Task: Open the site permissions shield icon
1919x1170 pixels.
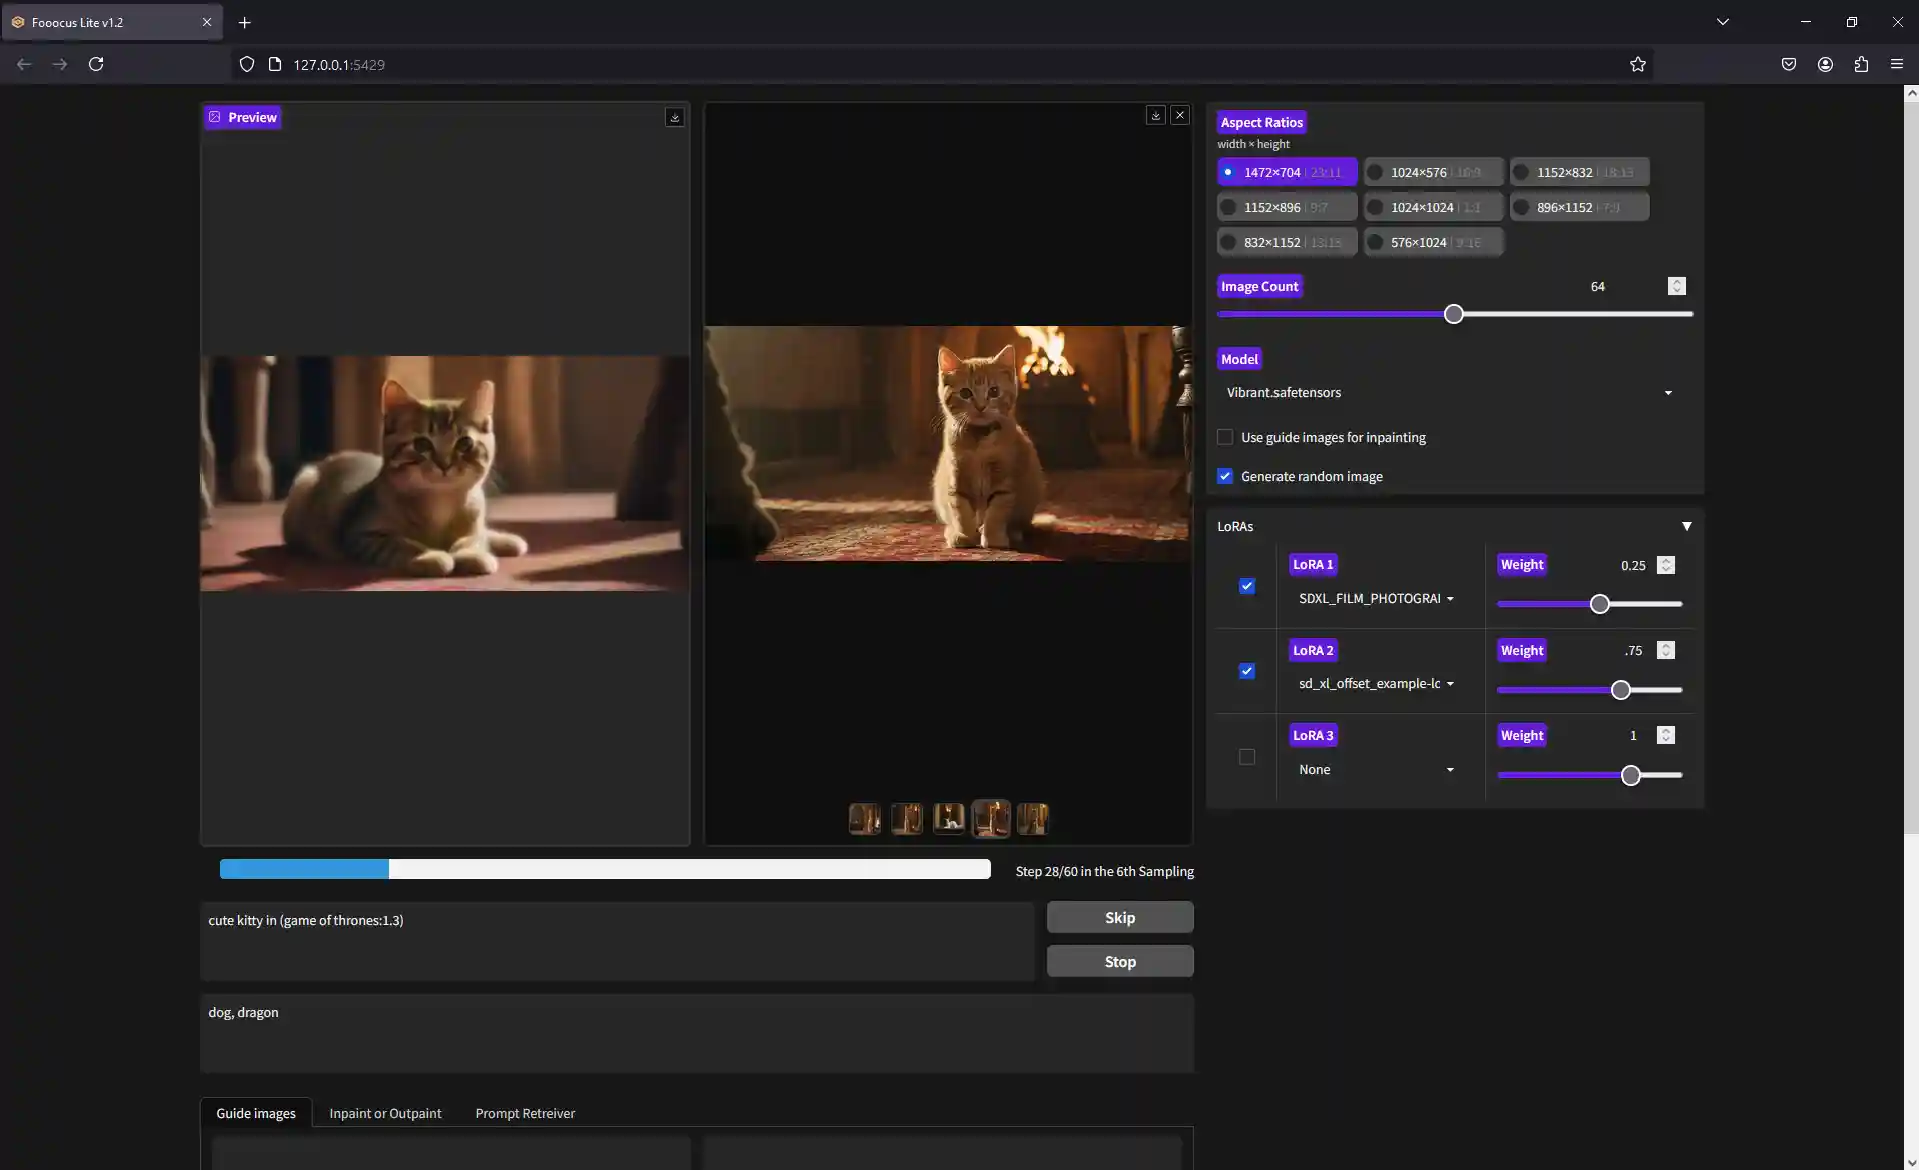Action: [246, 64]
